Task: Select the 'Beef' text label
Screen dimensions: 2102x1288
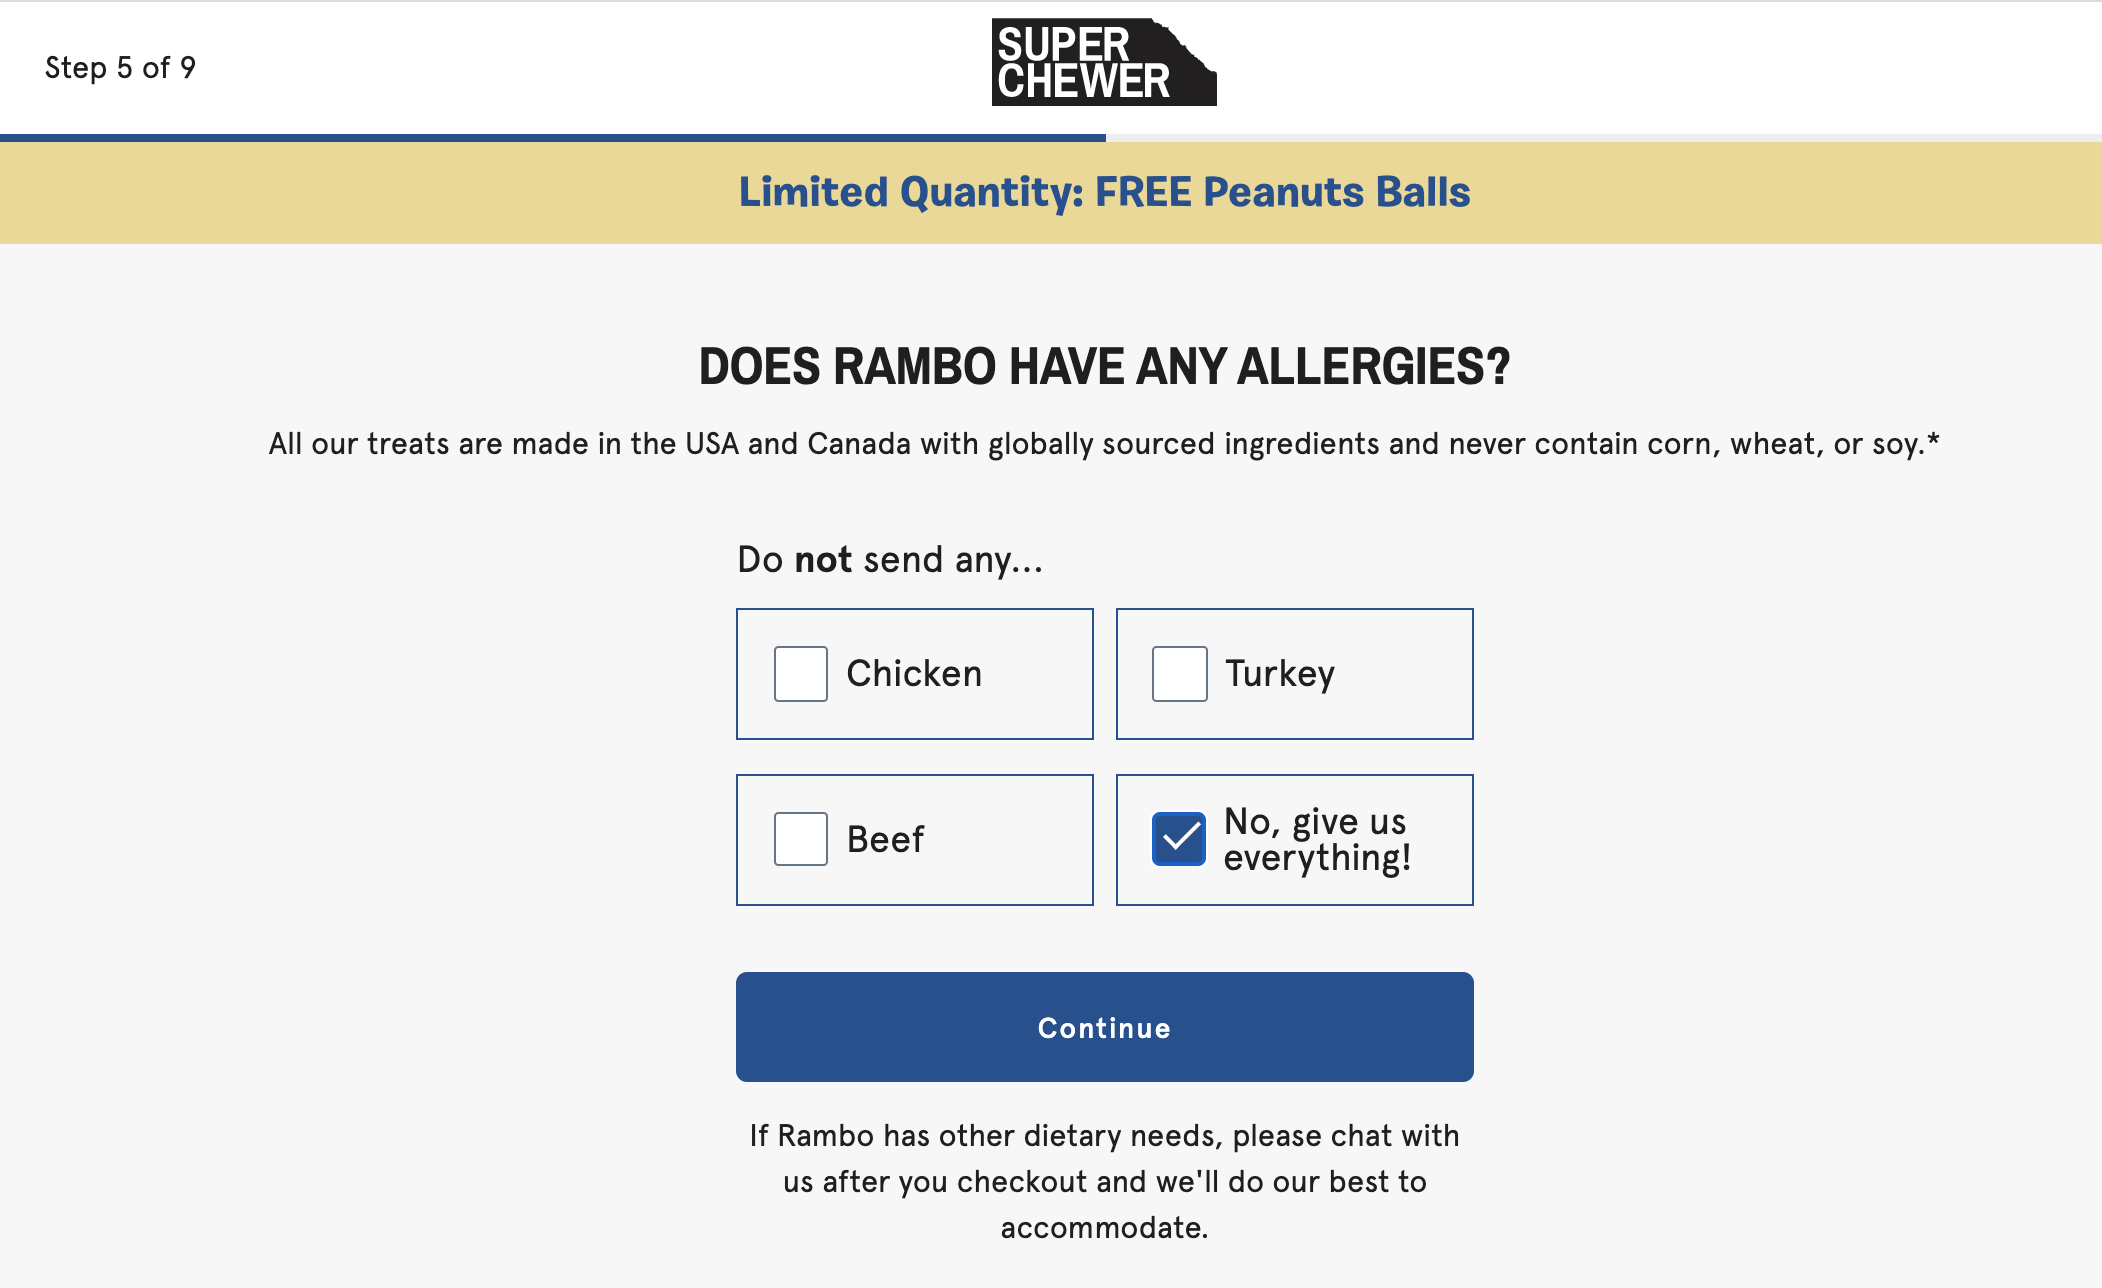Action: (885, 839)
